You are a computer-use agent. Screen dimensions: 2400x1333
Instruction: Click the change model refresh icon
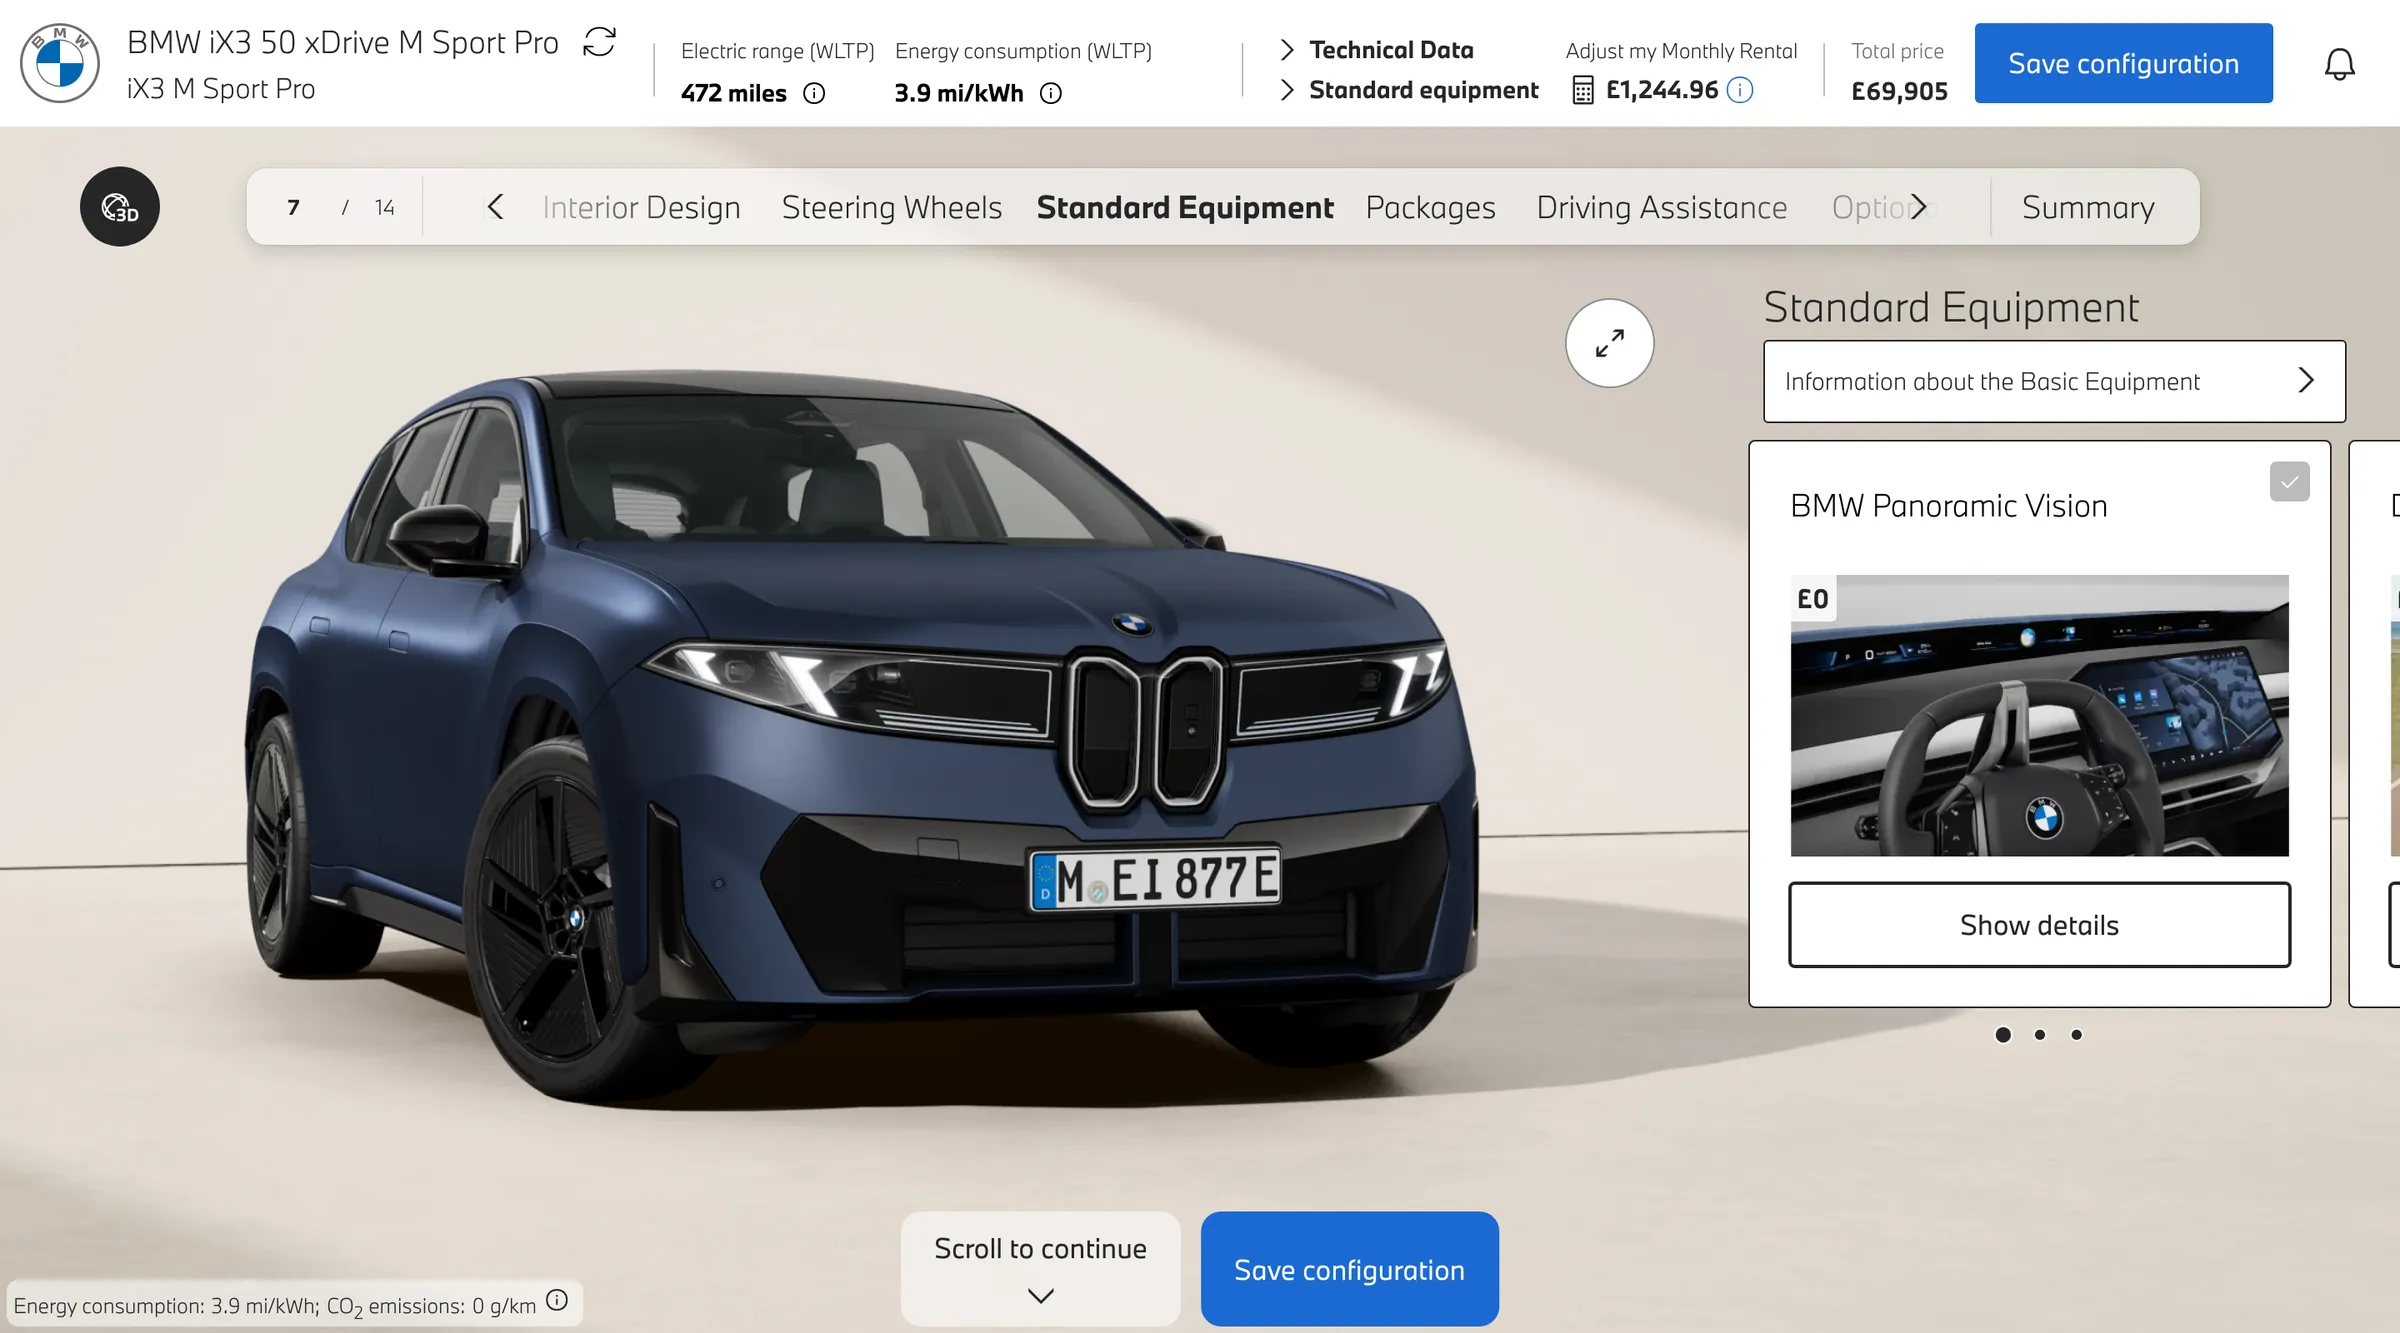[x=599, y=42]
